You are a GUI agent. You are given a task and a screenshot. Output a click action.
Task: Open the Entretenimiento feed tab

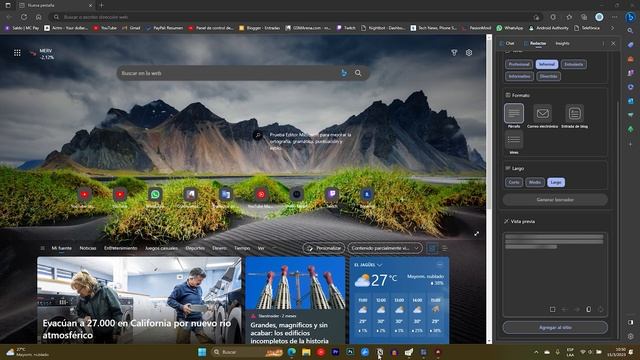click(x=120, y=248)
